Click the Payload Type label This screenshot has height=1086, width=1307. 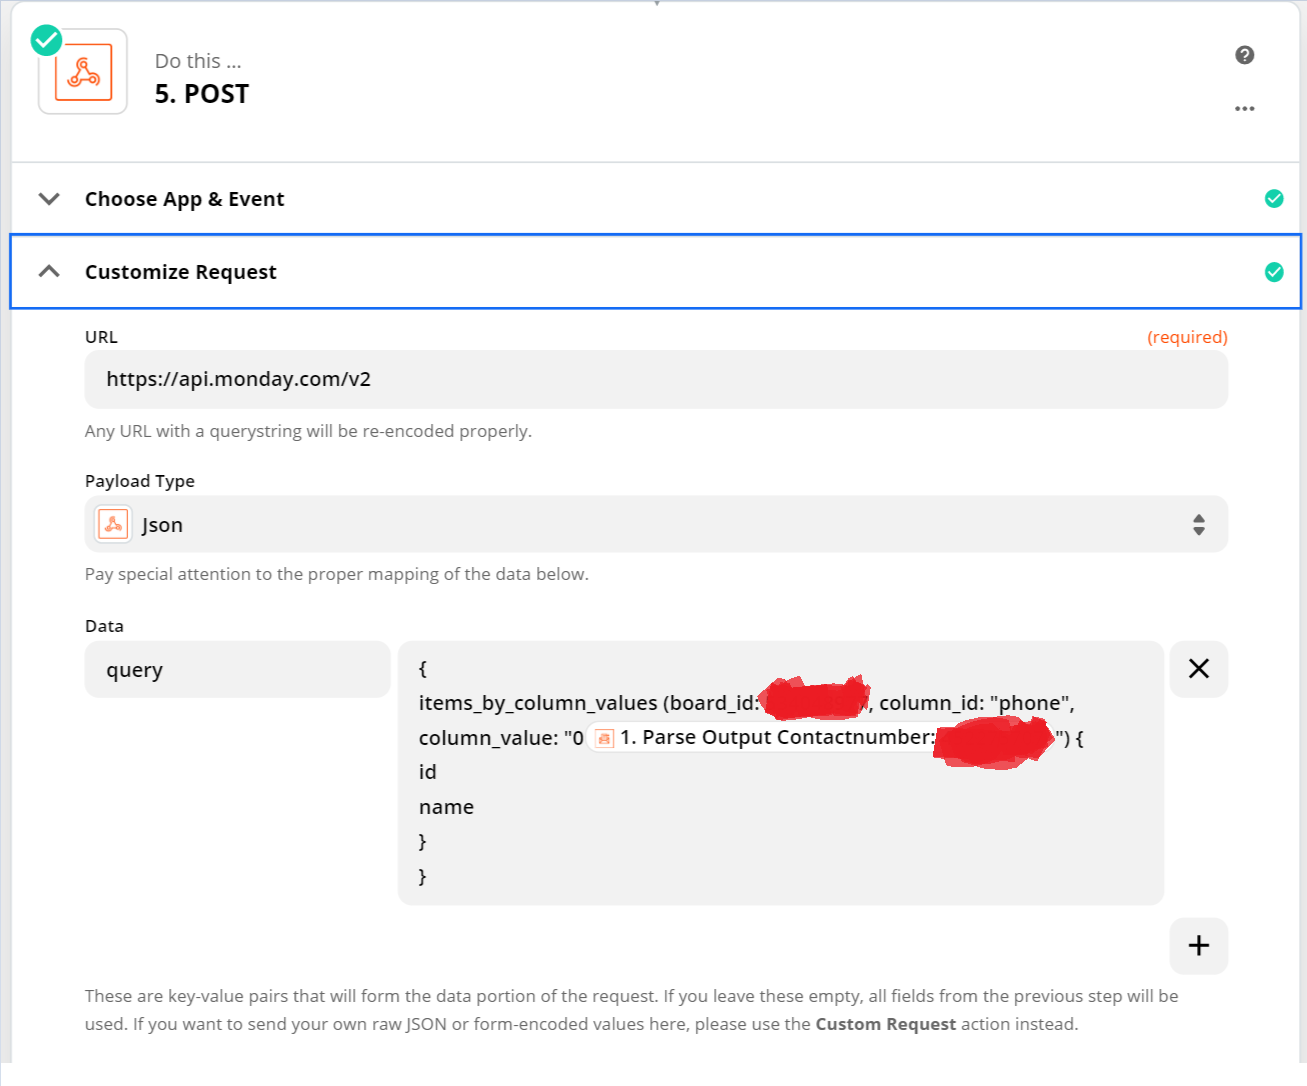(140, 481)
